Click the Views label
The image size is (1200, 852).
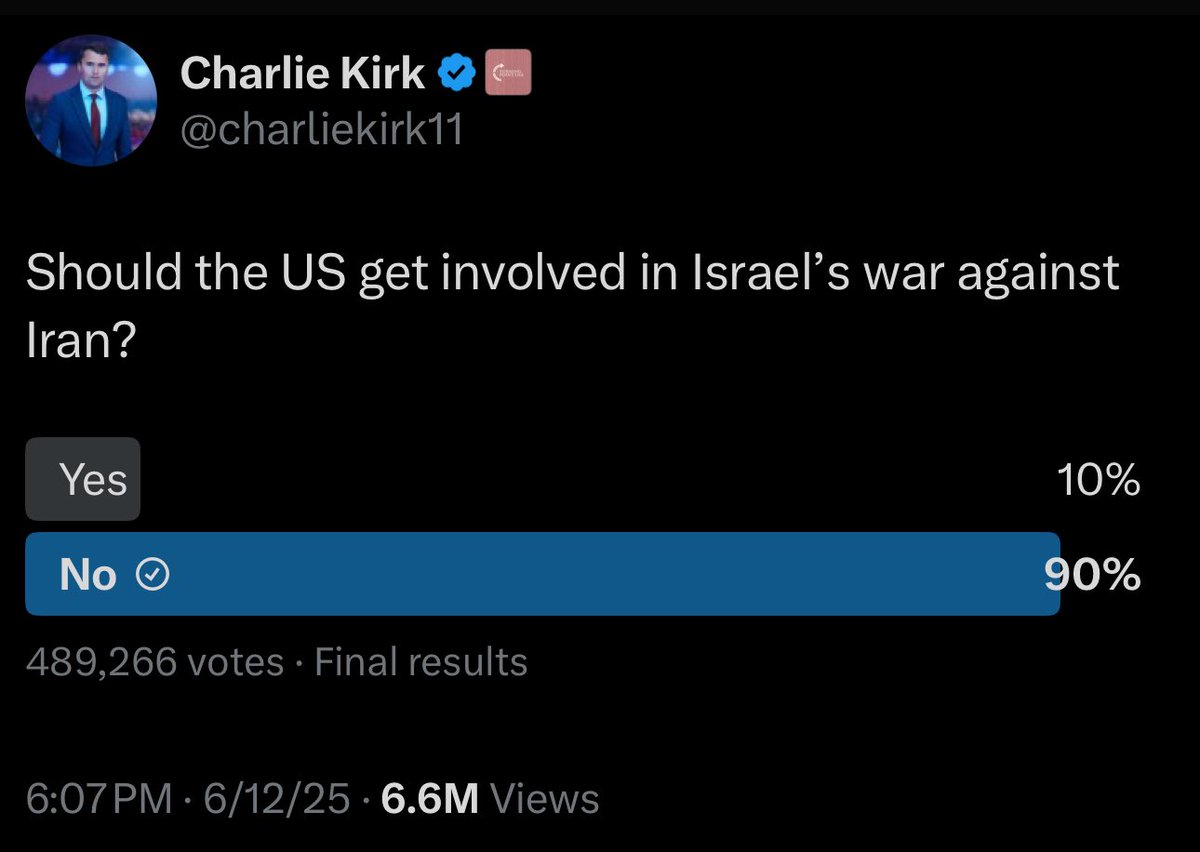tap(546, 798)
